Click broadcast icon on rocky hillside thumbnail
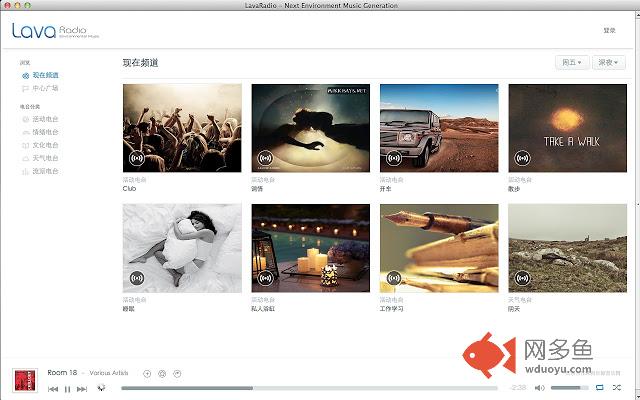The image size is (640, 400). click(x=522, y=278)
